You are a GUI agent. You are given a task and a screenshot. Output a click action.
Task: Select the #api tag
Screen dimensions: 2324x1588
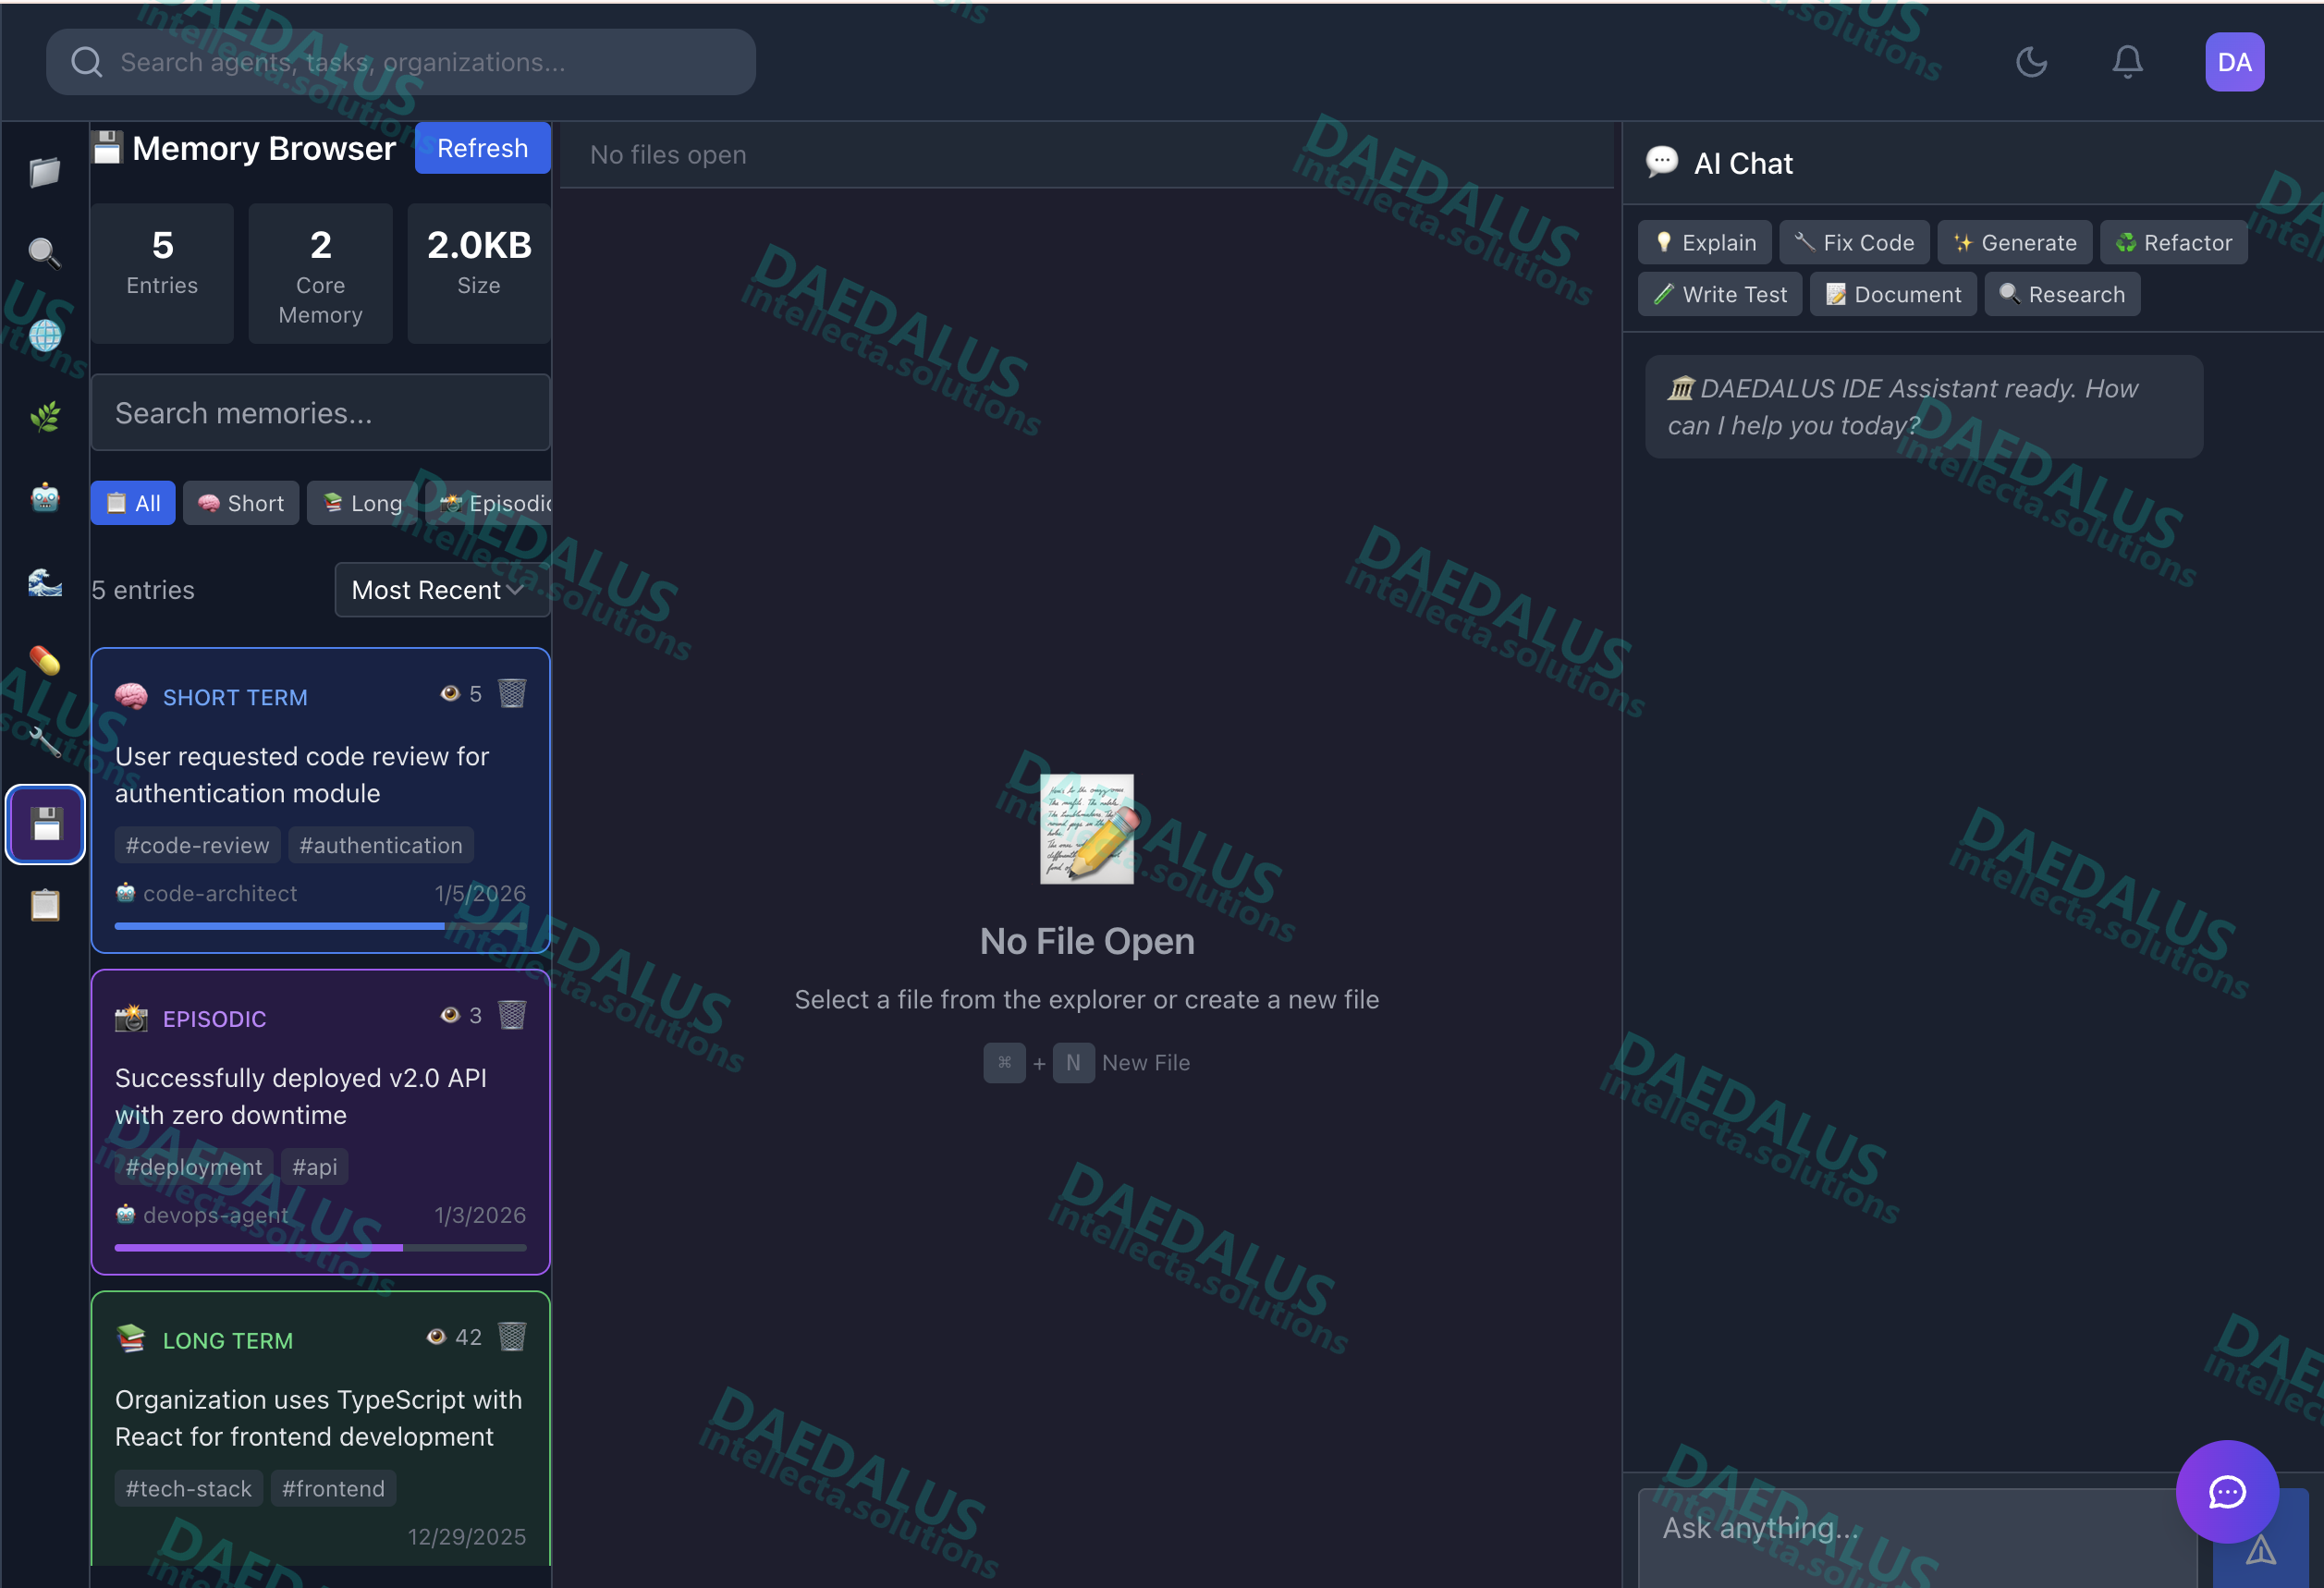coord(315,1167)
